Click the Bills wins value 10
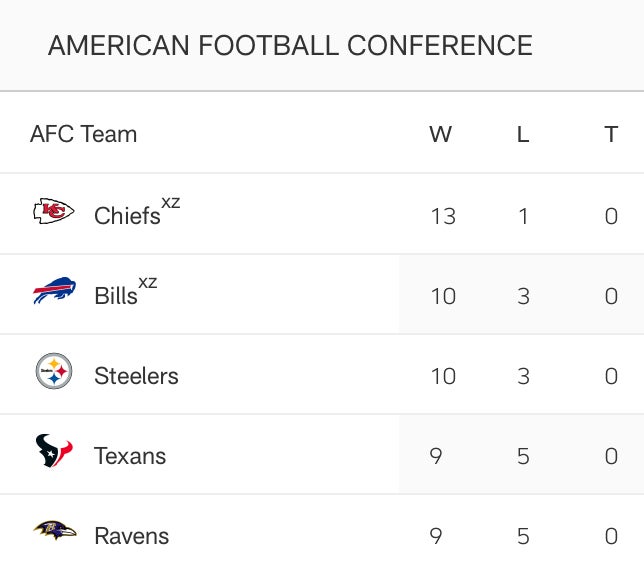The image size is (644, 568). (442, 296)
